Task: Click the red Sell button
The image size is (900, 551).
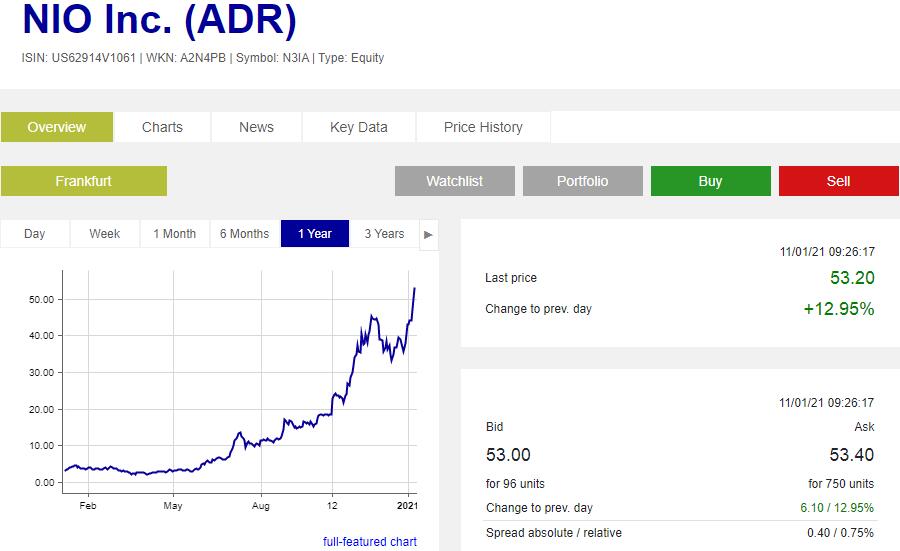Action: tap(838, 181)
